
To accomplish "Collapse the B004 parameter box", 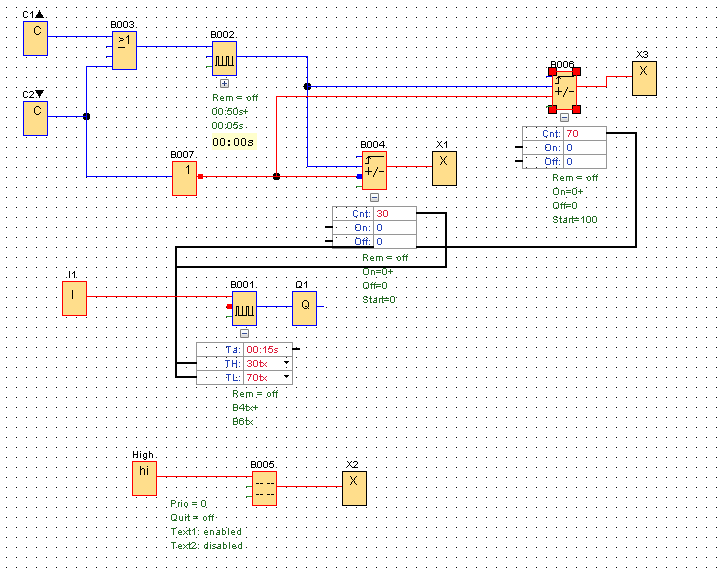I will (x=374, y=197).
